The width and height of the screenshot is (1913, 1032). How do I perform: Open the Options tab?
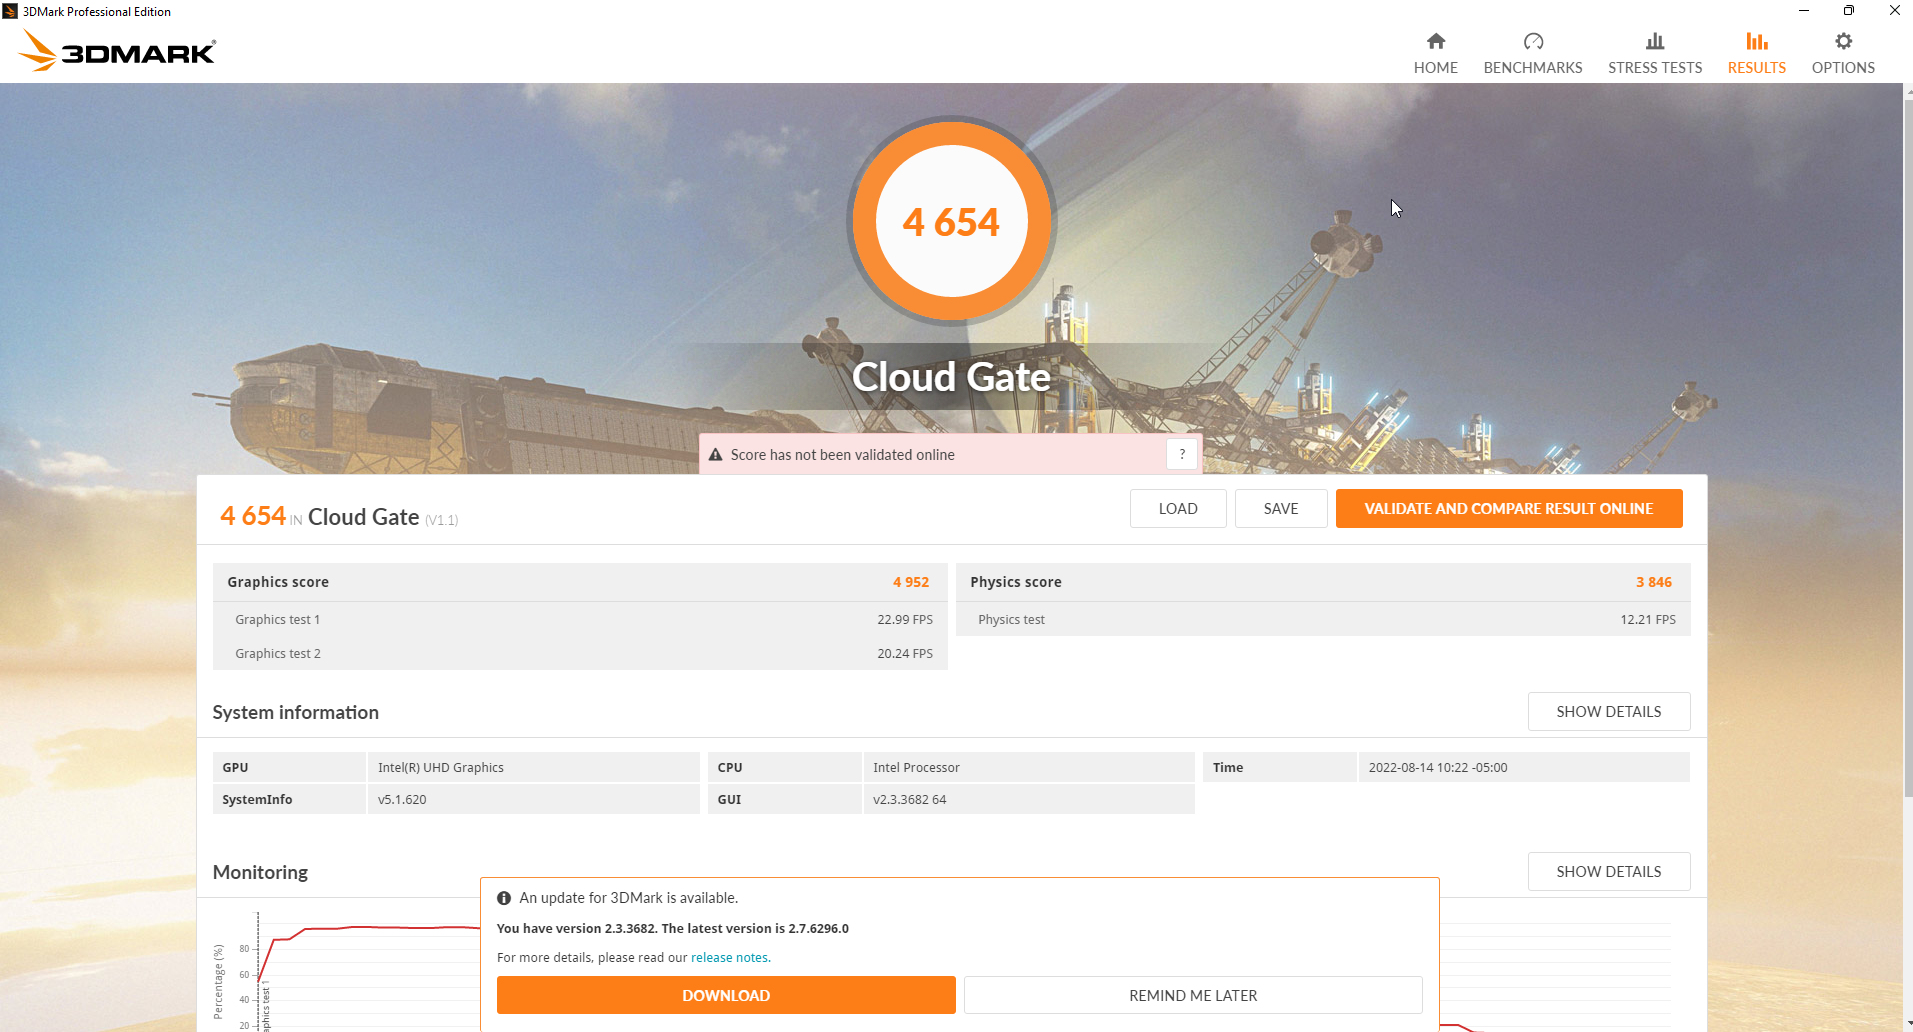(x=1842, y=54)
